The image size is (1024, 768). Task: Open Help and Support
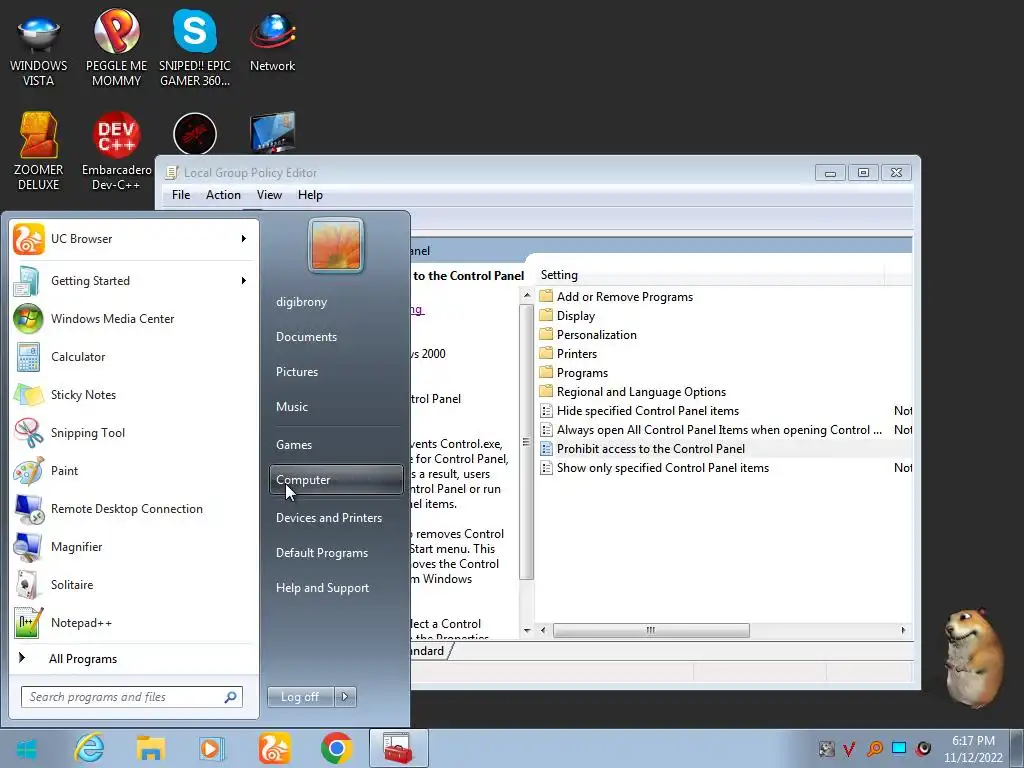336,588
